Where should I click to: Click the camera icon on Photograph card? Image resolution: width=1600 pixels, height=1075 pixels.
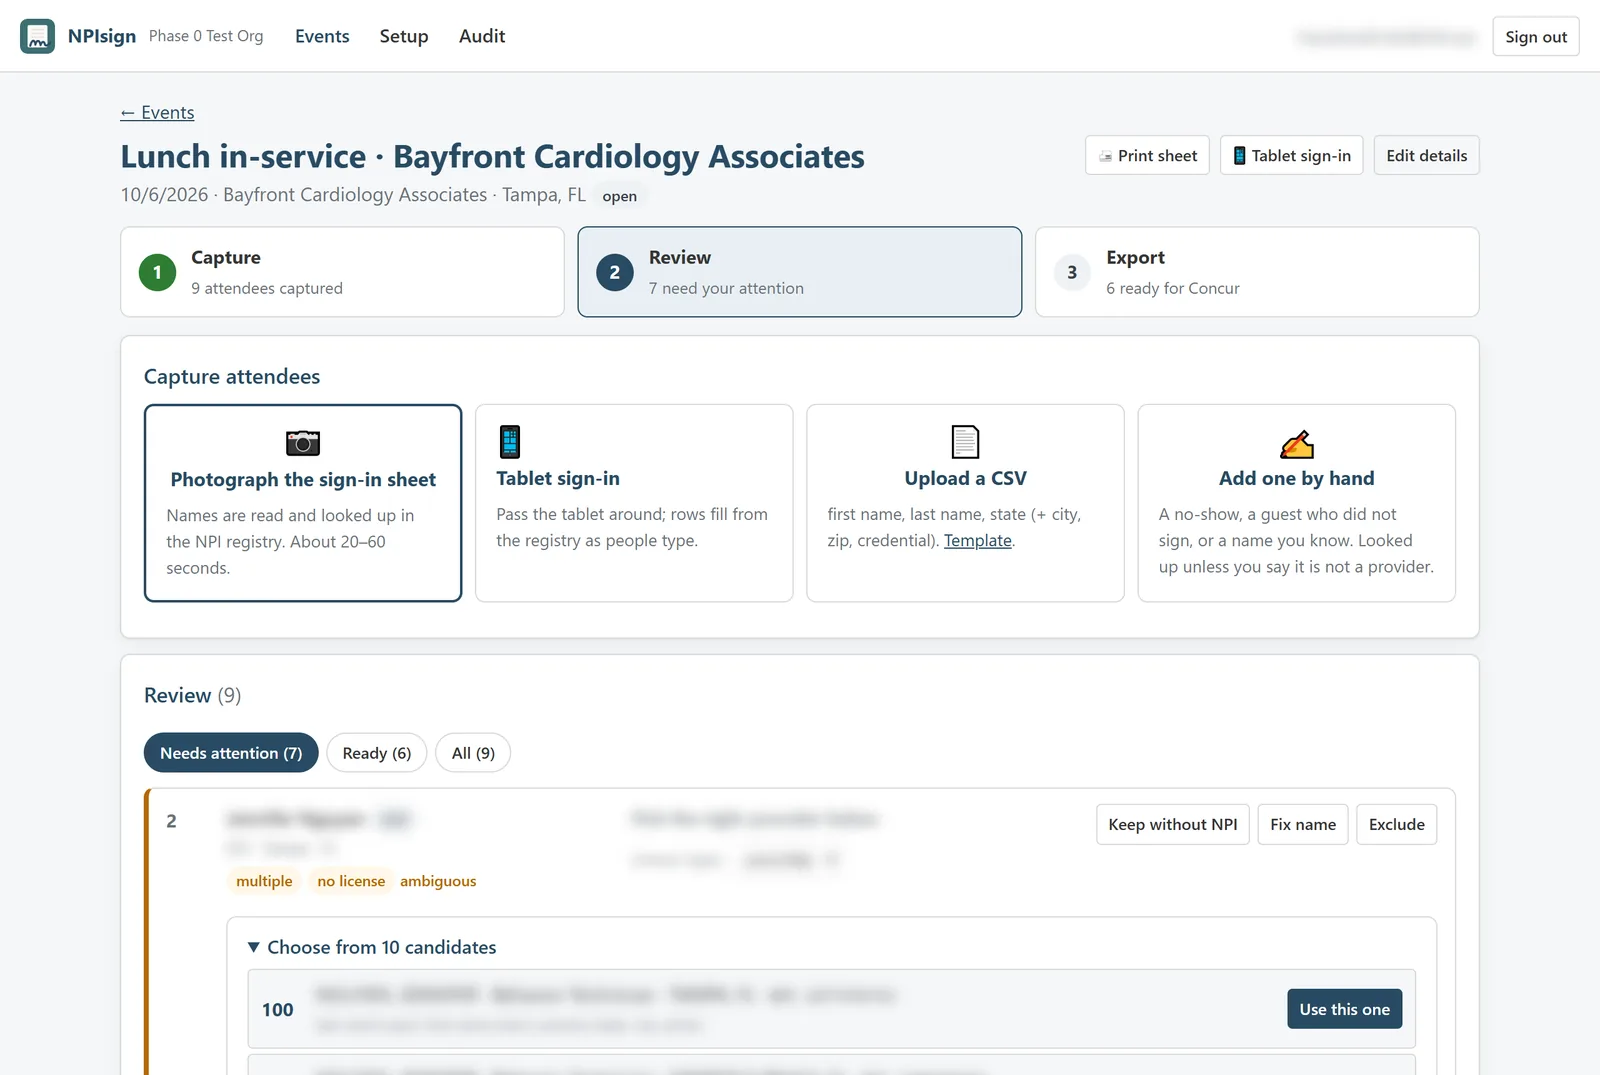[303, 442]
